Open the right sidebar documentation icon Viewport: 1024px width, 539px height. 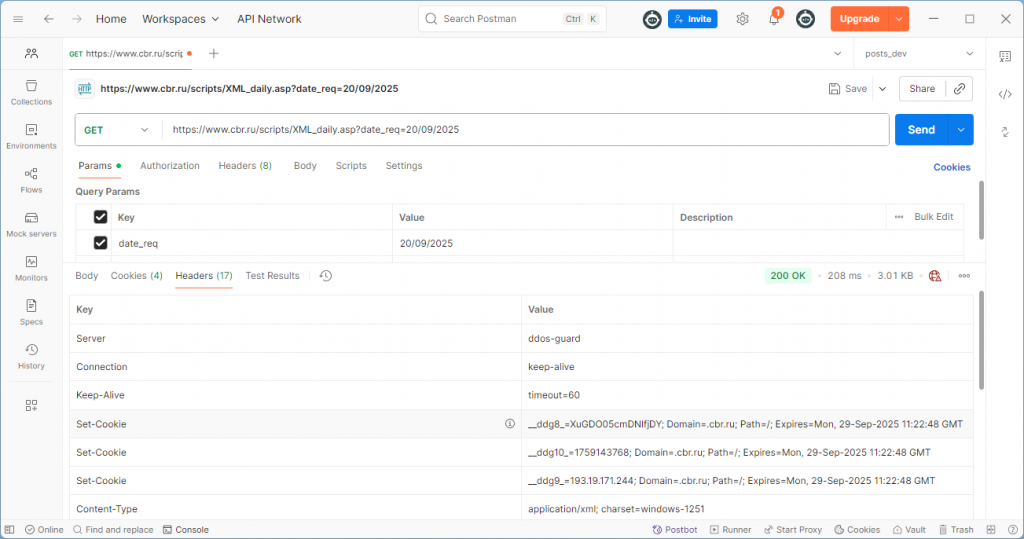click(1005, 57)
